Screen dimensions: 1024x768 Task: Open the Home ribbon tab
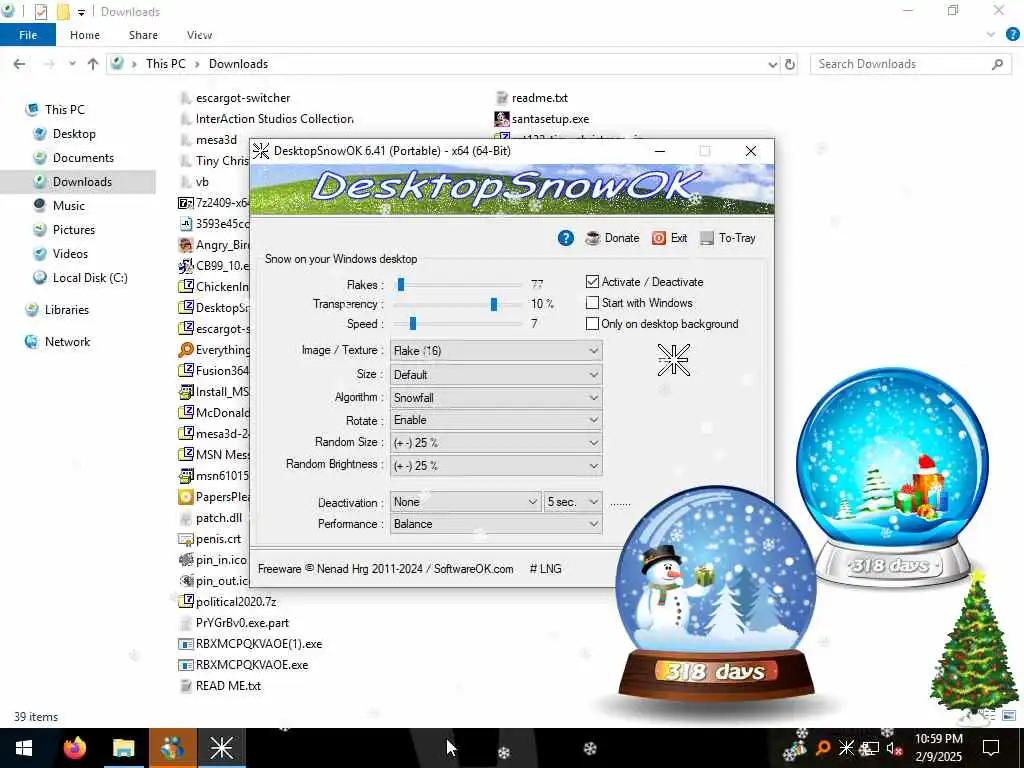pos(85,35)
